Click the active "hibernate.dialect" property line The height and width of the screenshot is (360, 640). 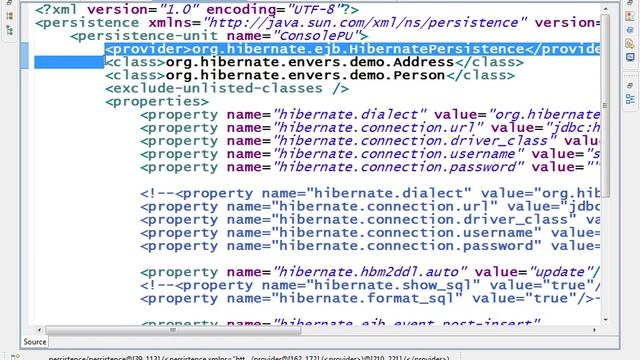370,114
